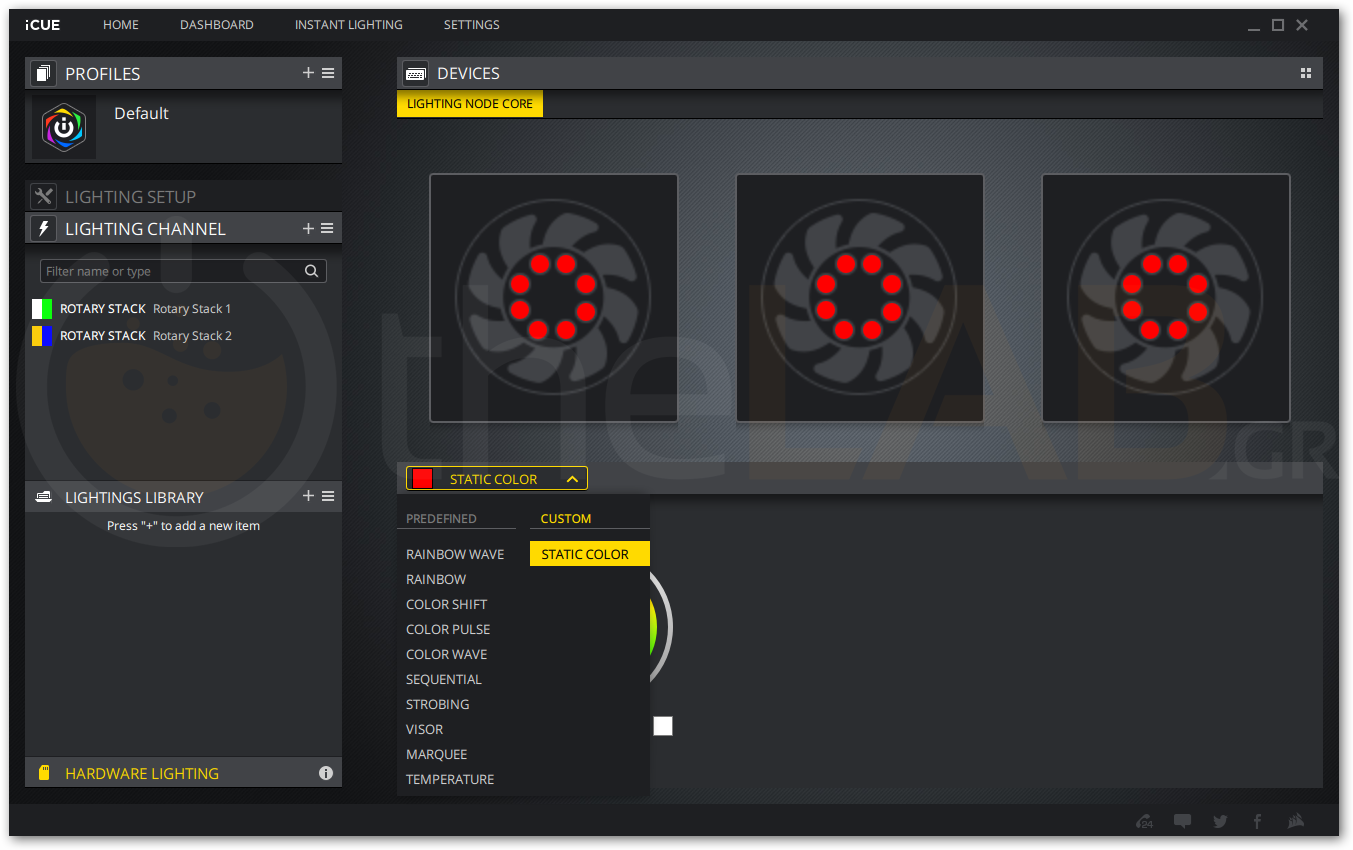Go to the DASHBOARD tab
The height and width of the screenshot is (850, 1353).
217,25
